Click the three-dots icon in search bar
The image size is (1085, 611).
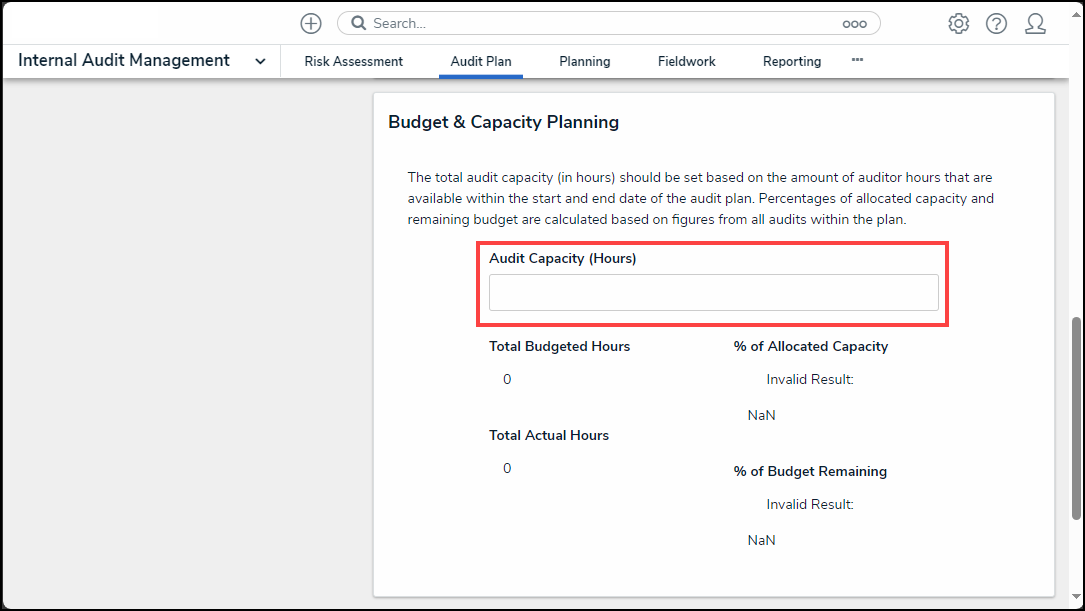854,23
